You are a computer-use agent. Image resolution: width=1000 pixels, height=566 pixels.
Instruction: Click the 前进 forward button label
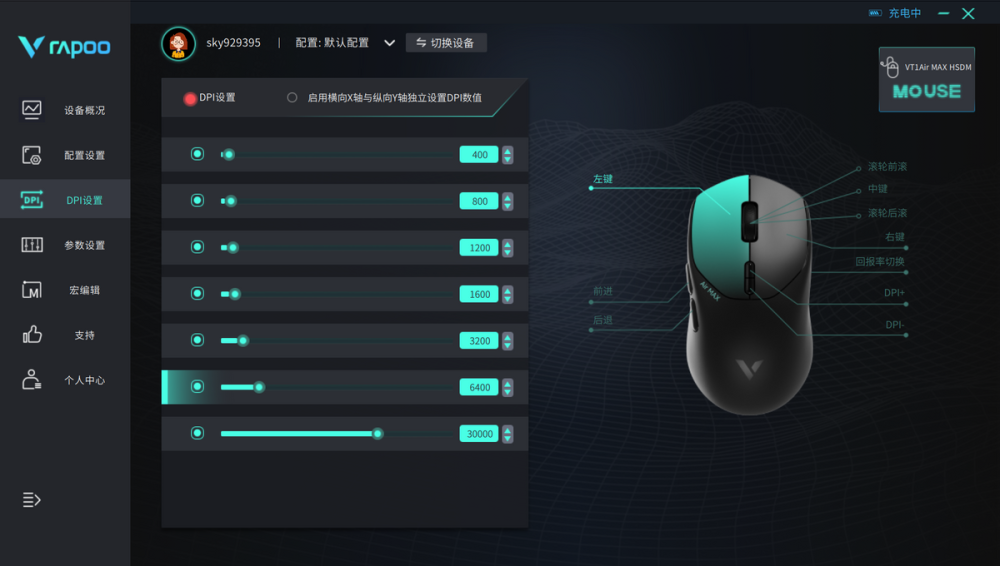pos(603,291)
